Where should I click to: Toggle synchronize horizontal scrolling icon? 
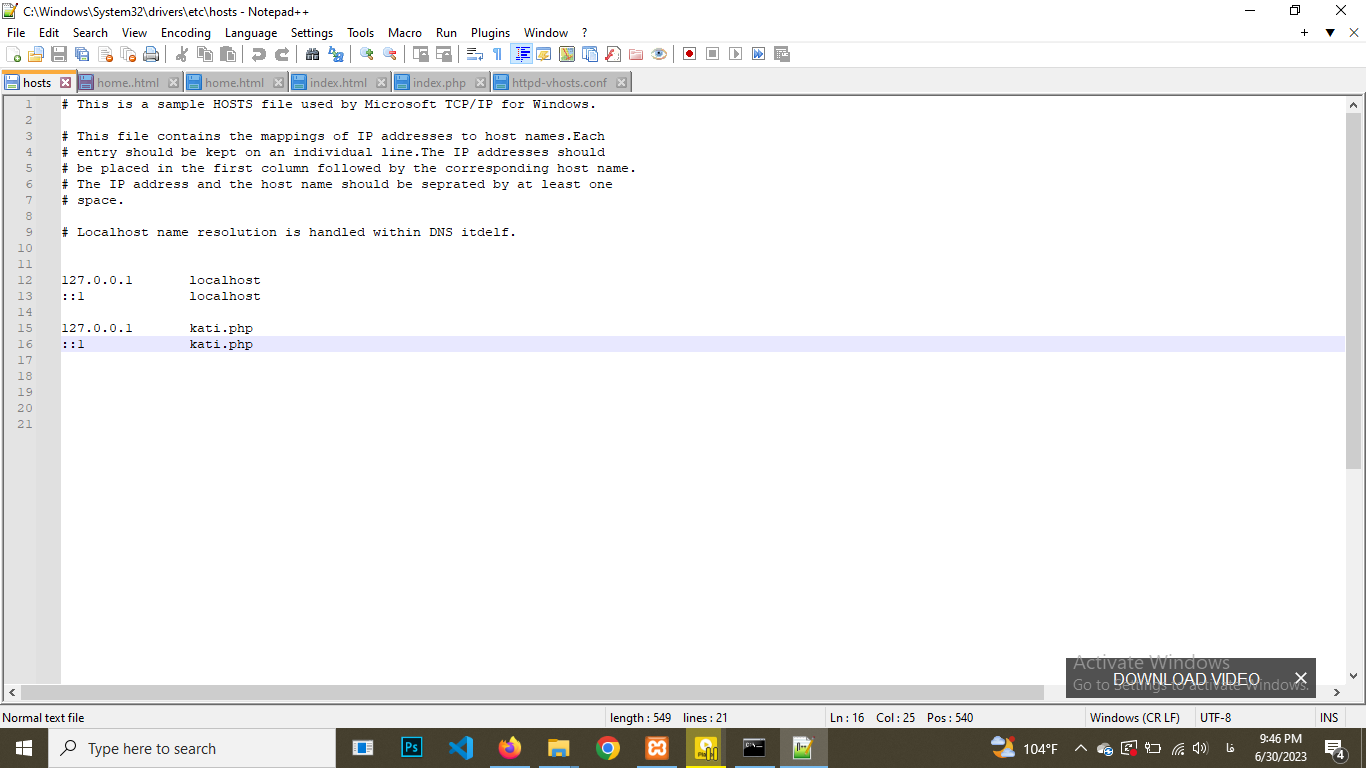click(x=444, y=54)
